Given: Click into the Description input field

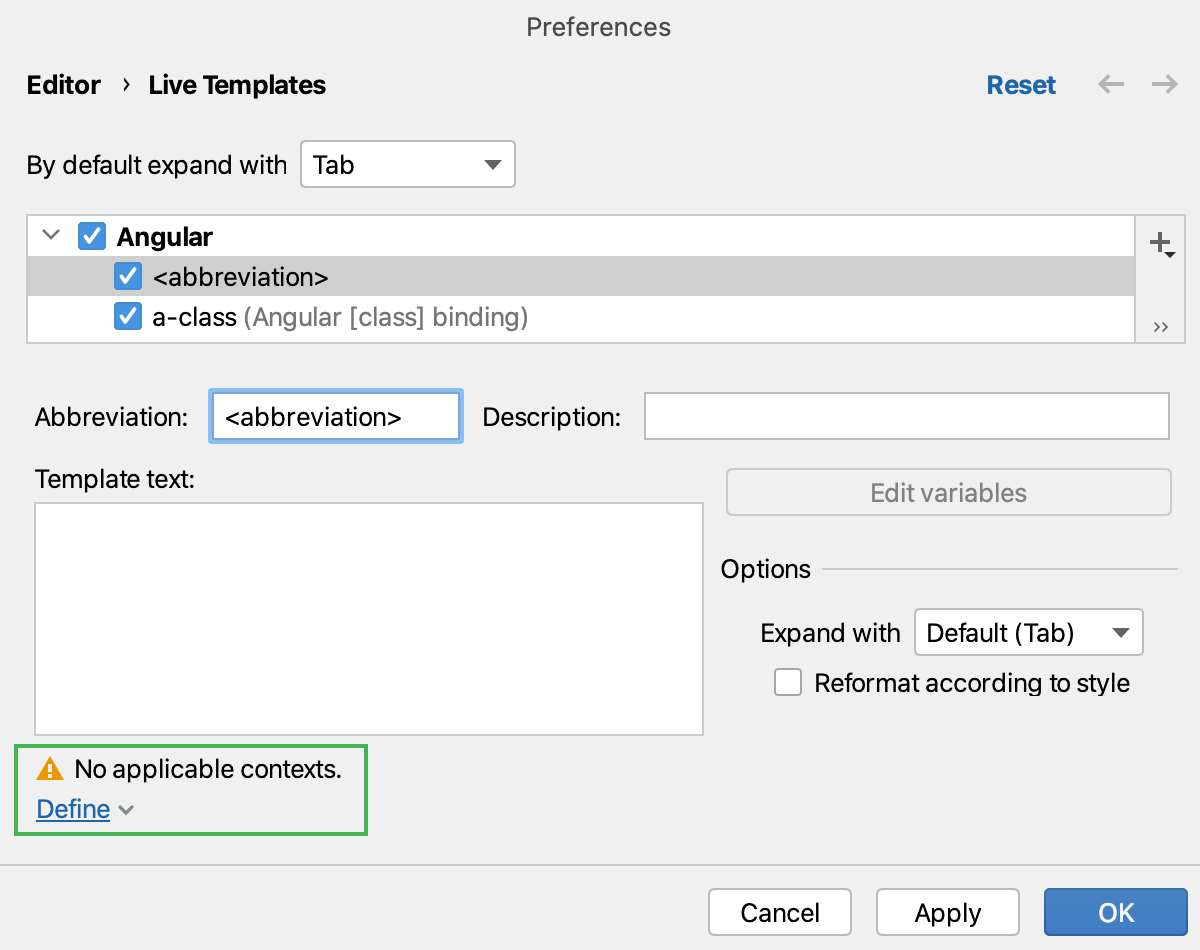Looking at the screenshot, I should point(906,417).
